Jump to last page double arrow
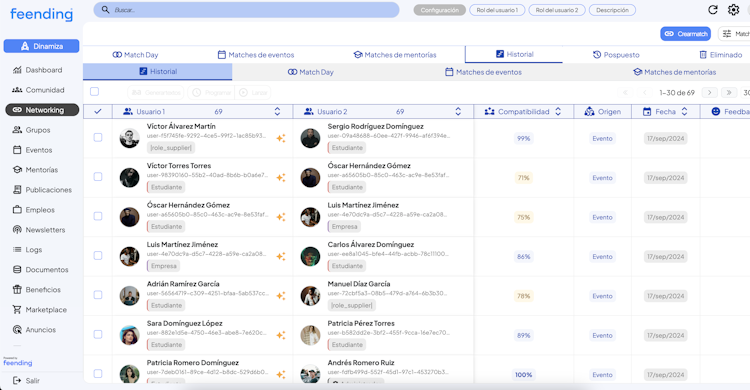The width and height of the screenshot is (750, 390). point(729,92)
